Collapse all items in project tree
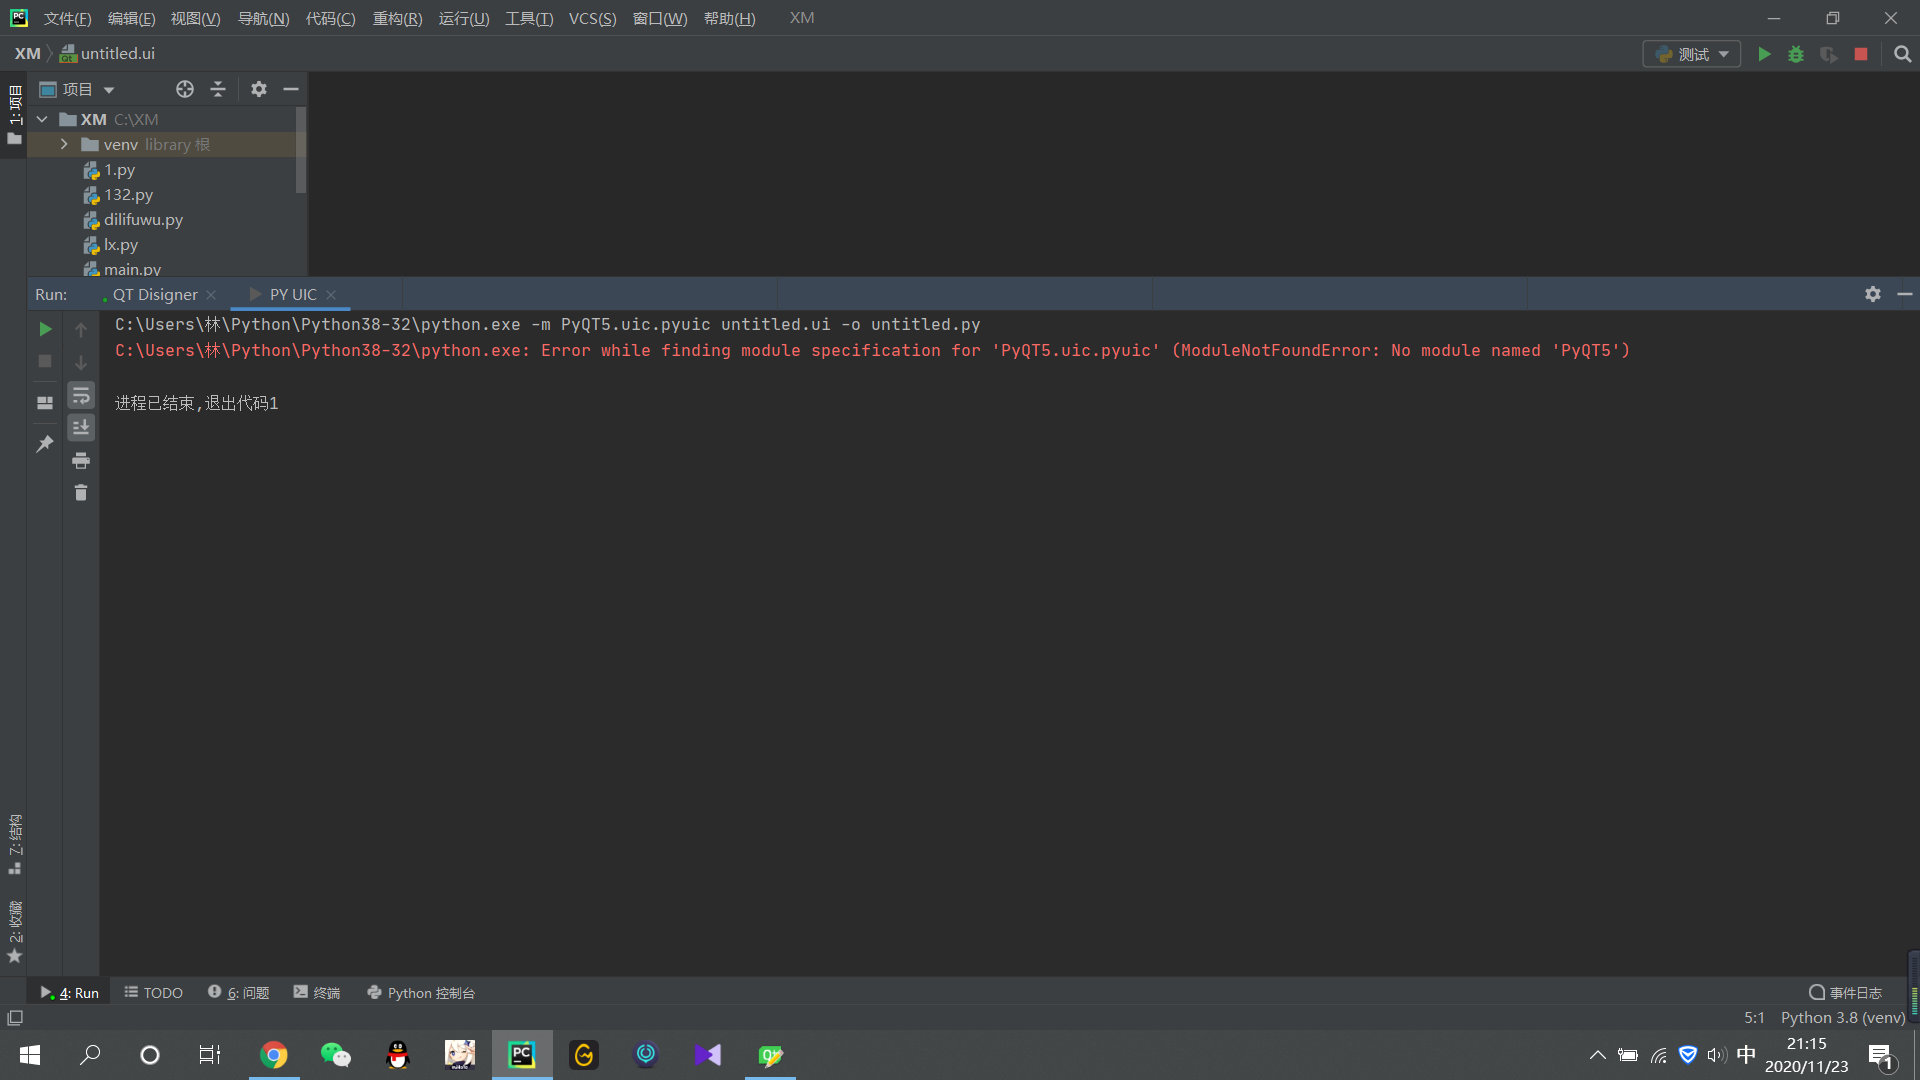This screenshot has width=1920, height=1080. (218, 89)
